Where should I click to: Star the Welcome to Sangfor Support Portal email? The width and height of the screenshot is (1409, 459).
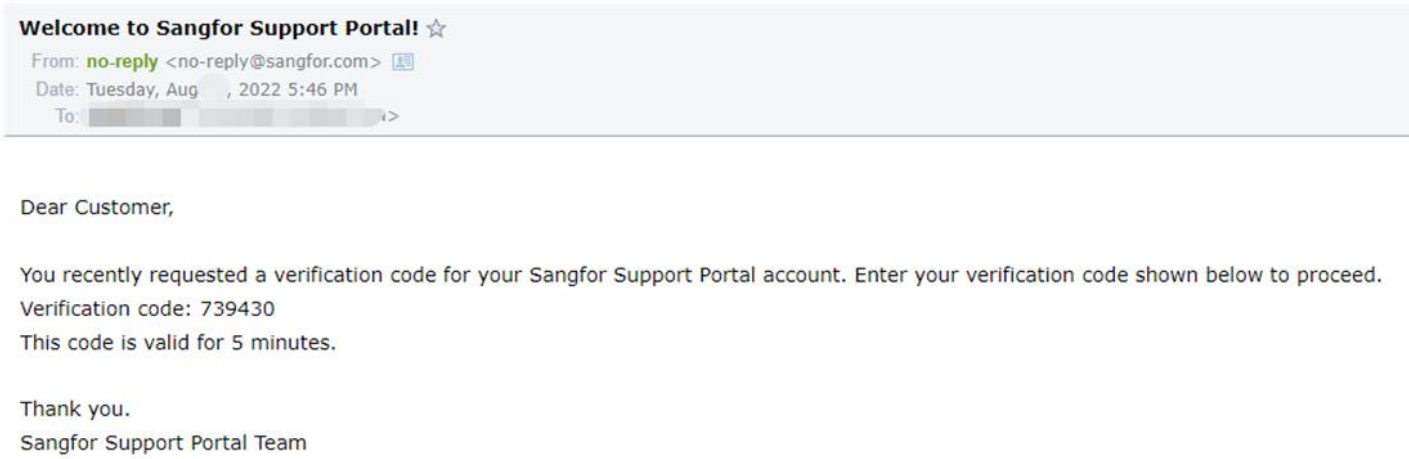pyautogui.click(x=435, y=30)
